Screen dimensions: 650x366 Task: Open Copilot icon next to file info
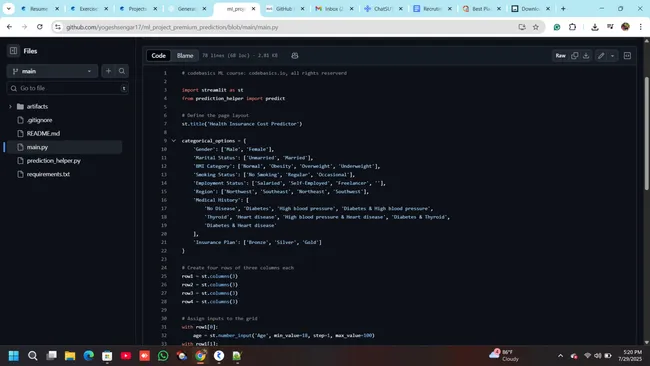point(295,56)
